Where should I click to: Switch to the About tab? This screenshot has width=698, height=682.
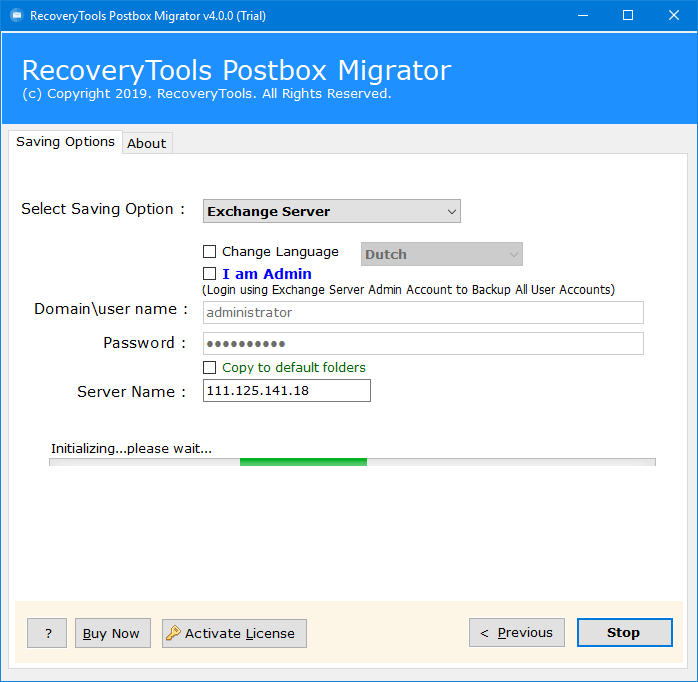point(146,143)
